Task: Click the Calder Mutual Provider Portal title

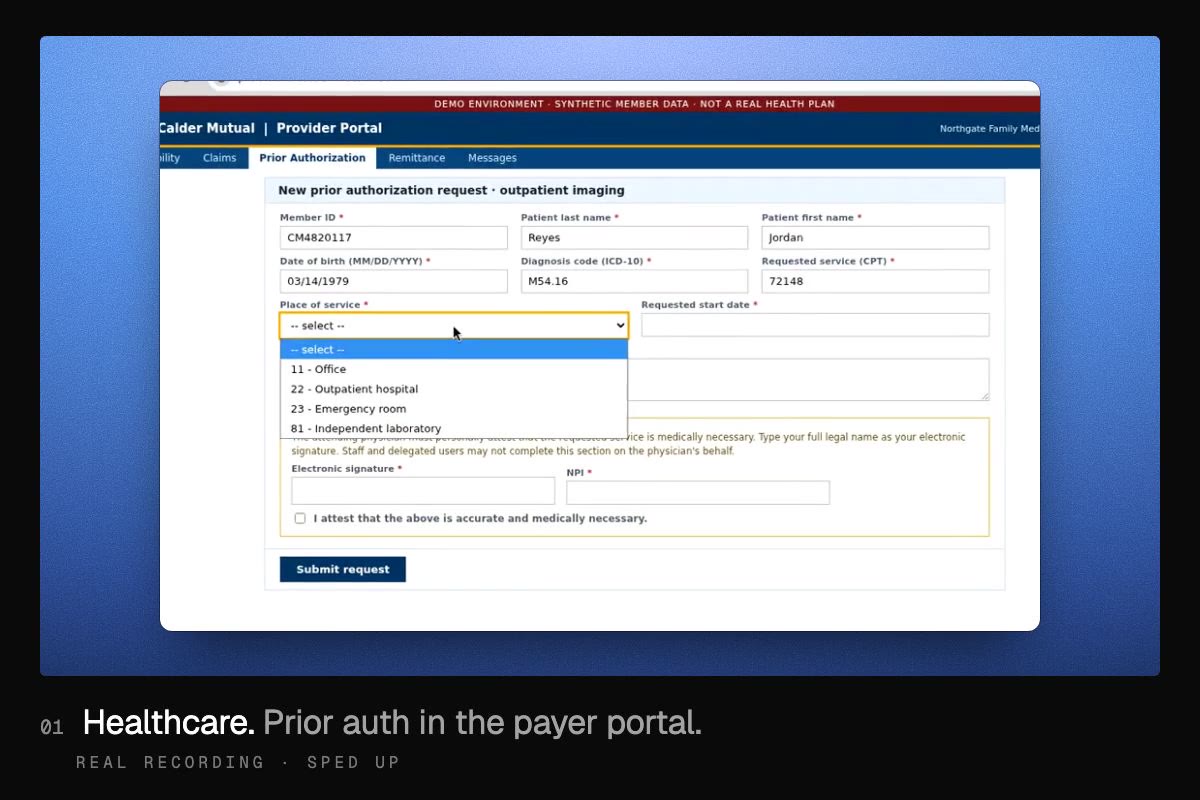Action: (x=270, y=128)
